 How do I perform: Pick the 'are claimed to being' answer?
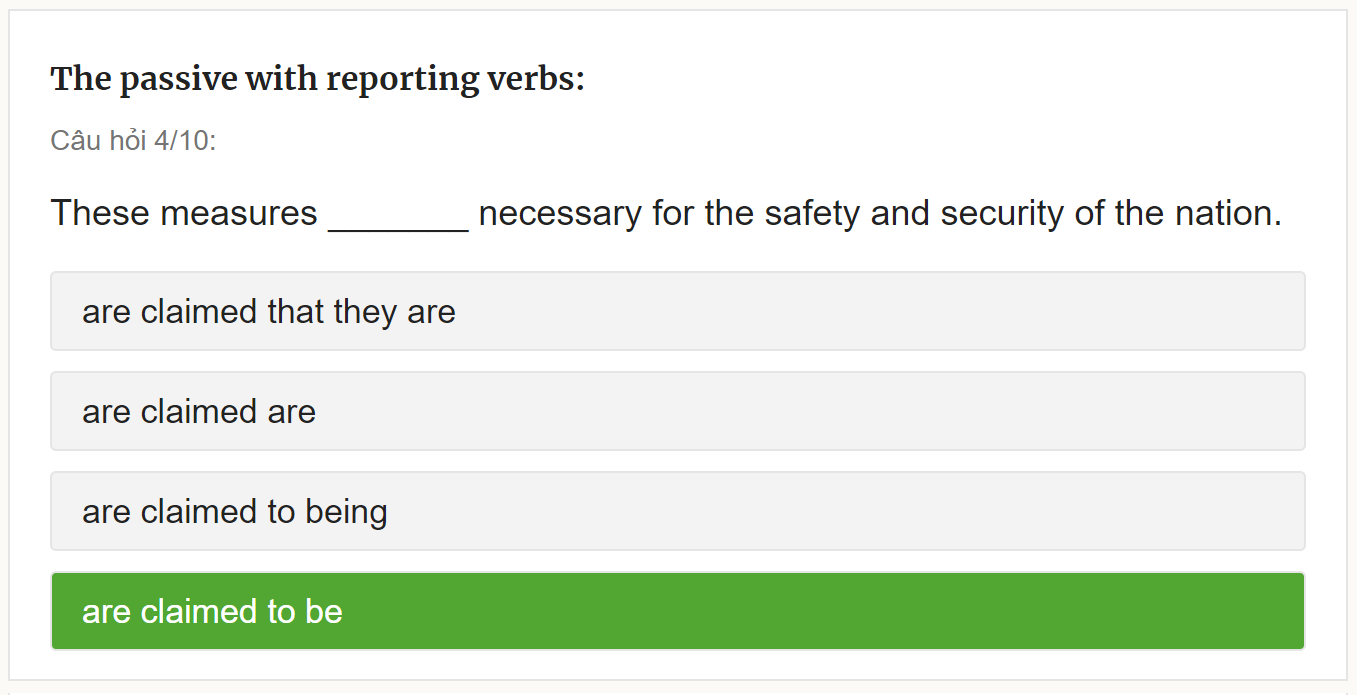click(x=235, y=512)
